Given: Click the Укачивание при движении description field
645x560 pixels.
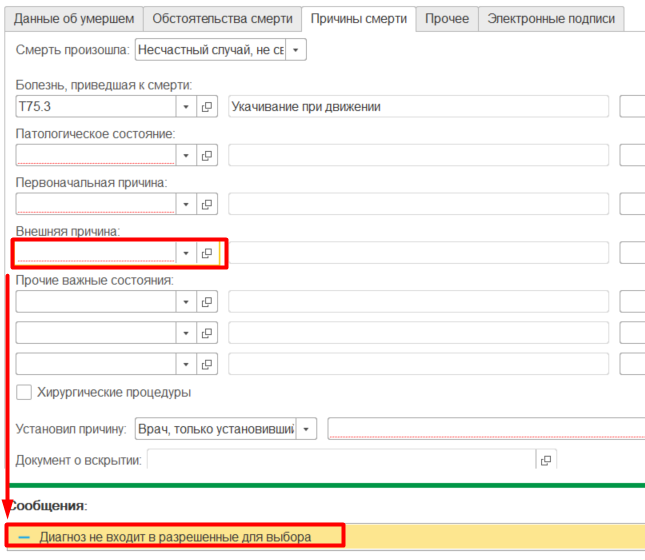Looking at the screenshot, I should 418,107.
